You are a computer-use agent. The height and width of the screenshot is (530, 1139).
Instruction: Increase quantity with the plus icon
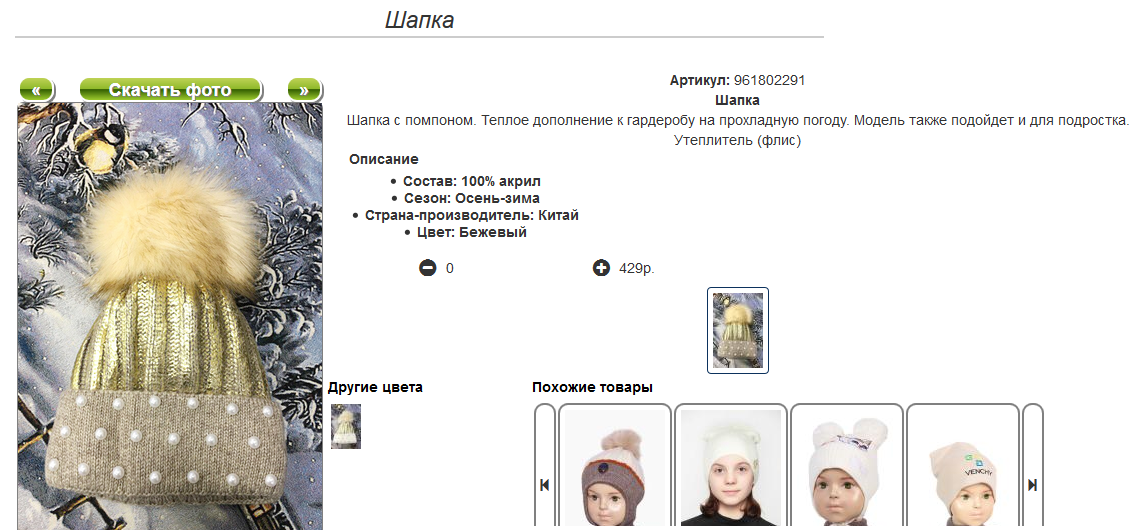coord(601,268)
